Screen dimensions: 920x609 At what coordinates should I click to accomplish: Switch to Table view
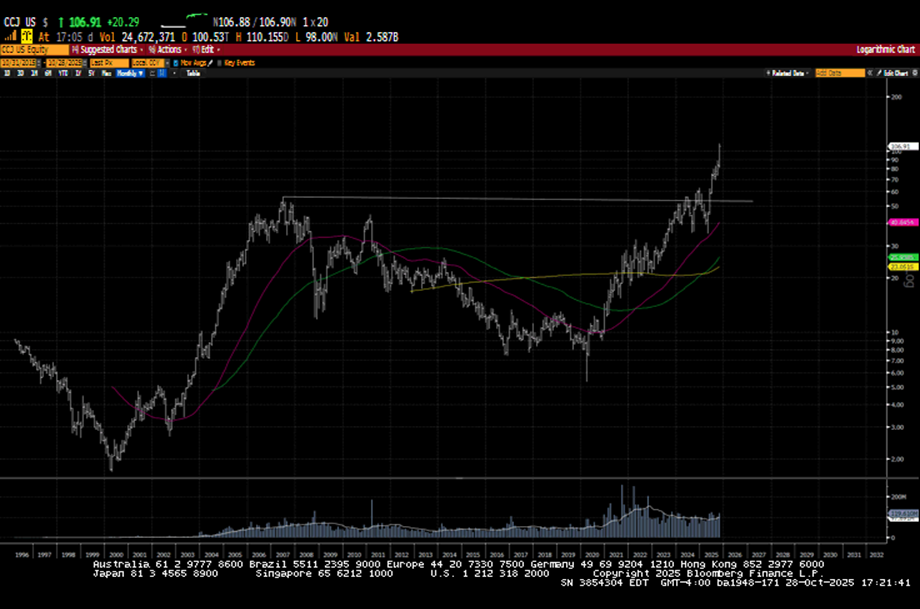point(192,73)
